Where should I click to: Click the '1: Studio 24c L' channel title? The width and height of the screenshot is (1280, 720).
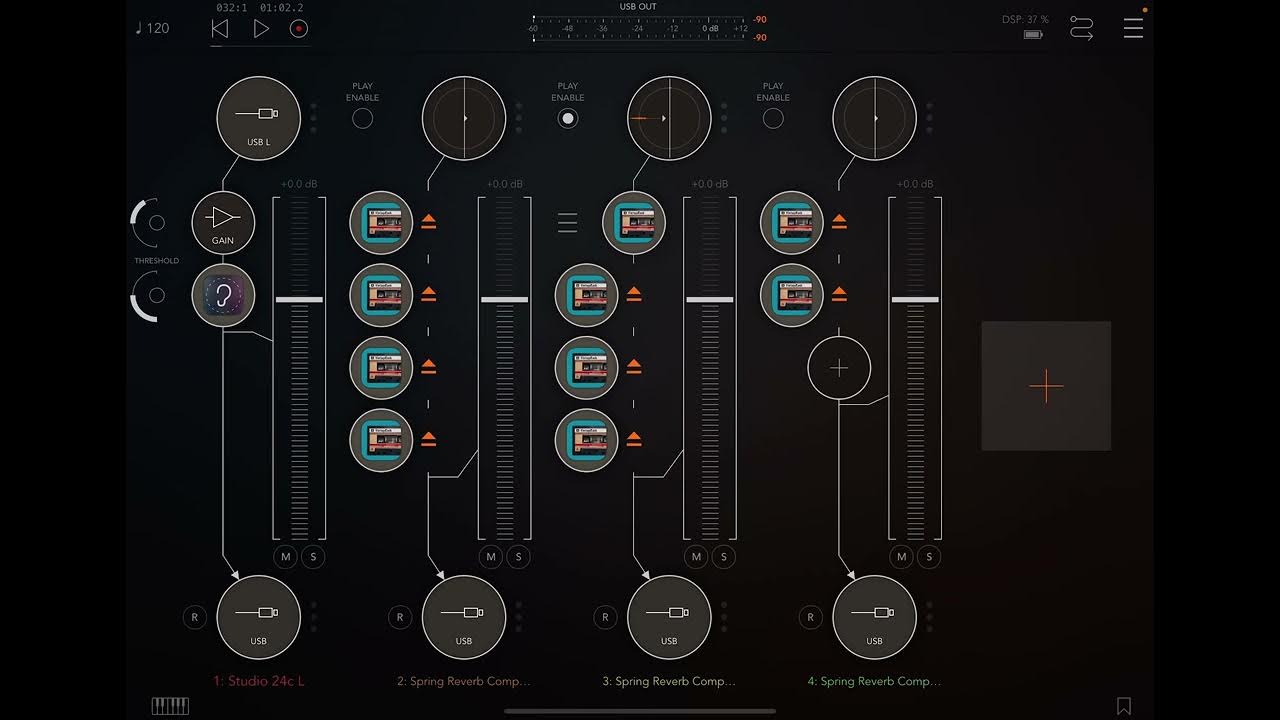click(x=259, y=681)
